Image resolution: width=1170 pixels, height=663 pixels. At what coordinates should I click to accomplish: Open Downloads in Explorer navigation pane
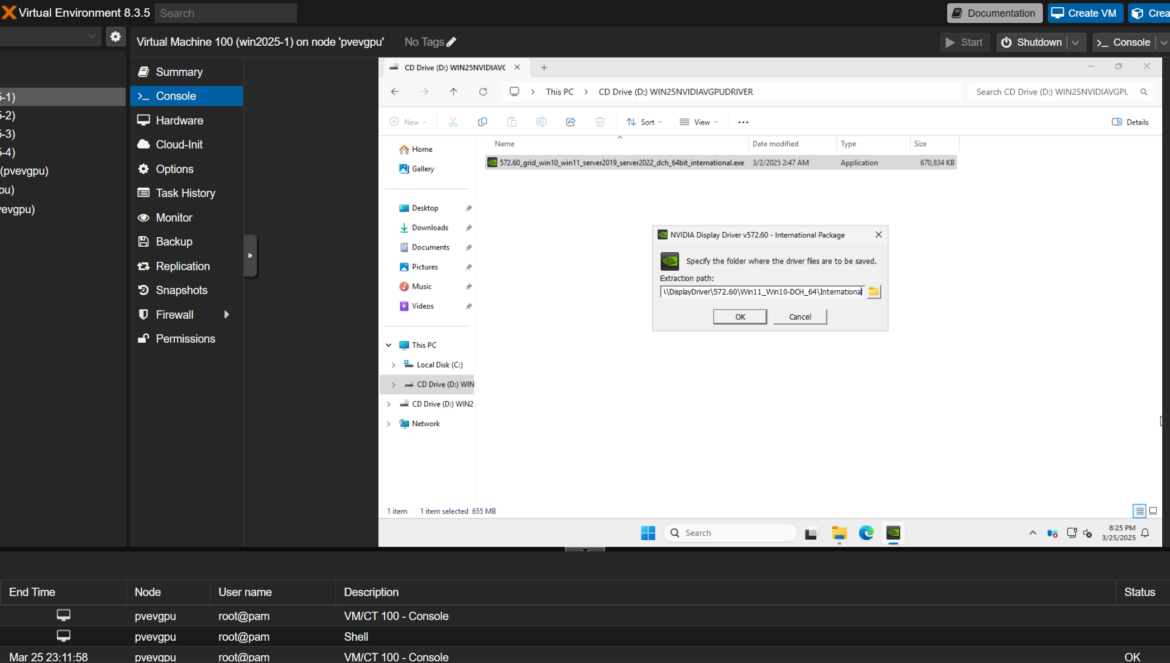(430, 227)
